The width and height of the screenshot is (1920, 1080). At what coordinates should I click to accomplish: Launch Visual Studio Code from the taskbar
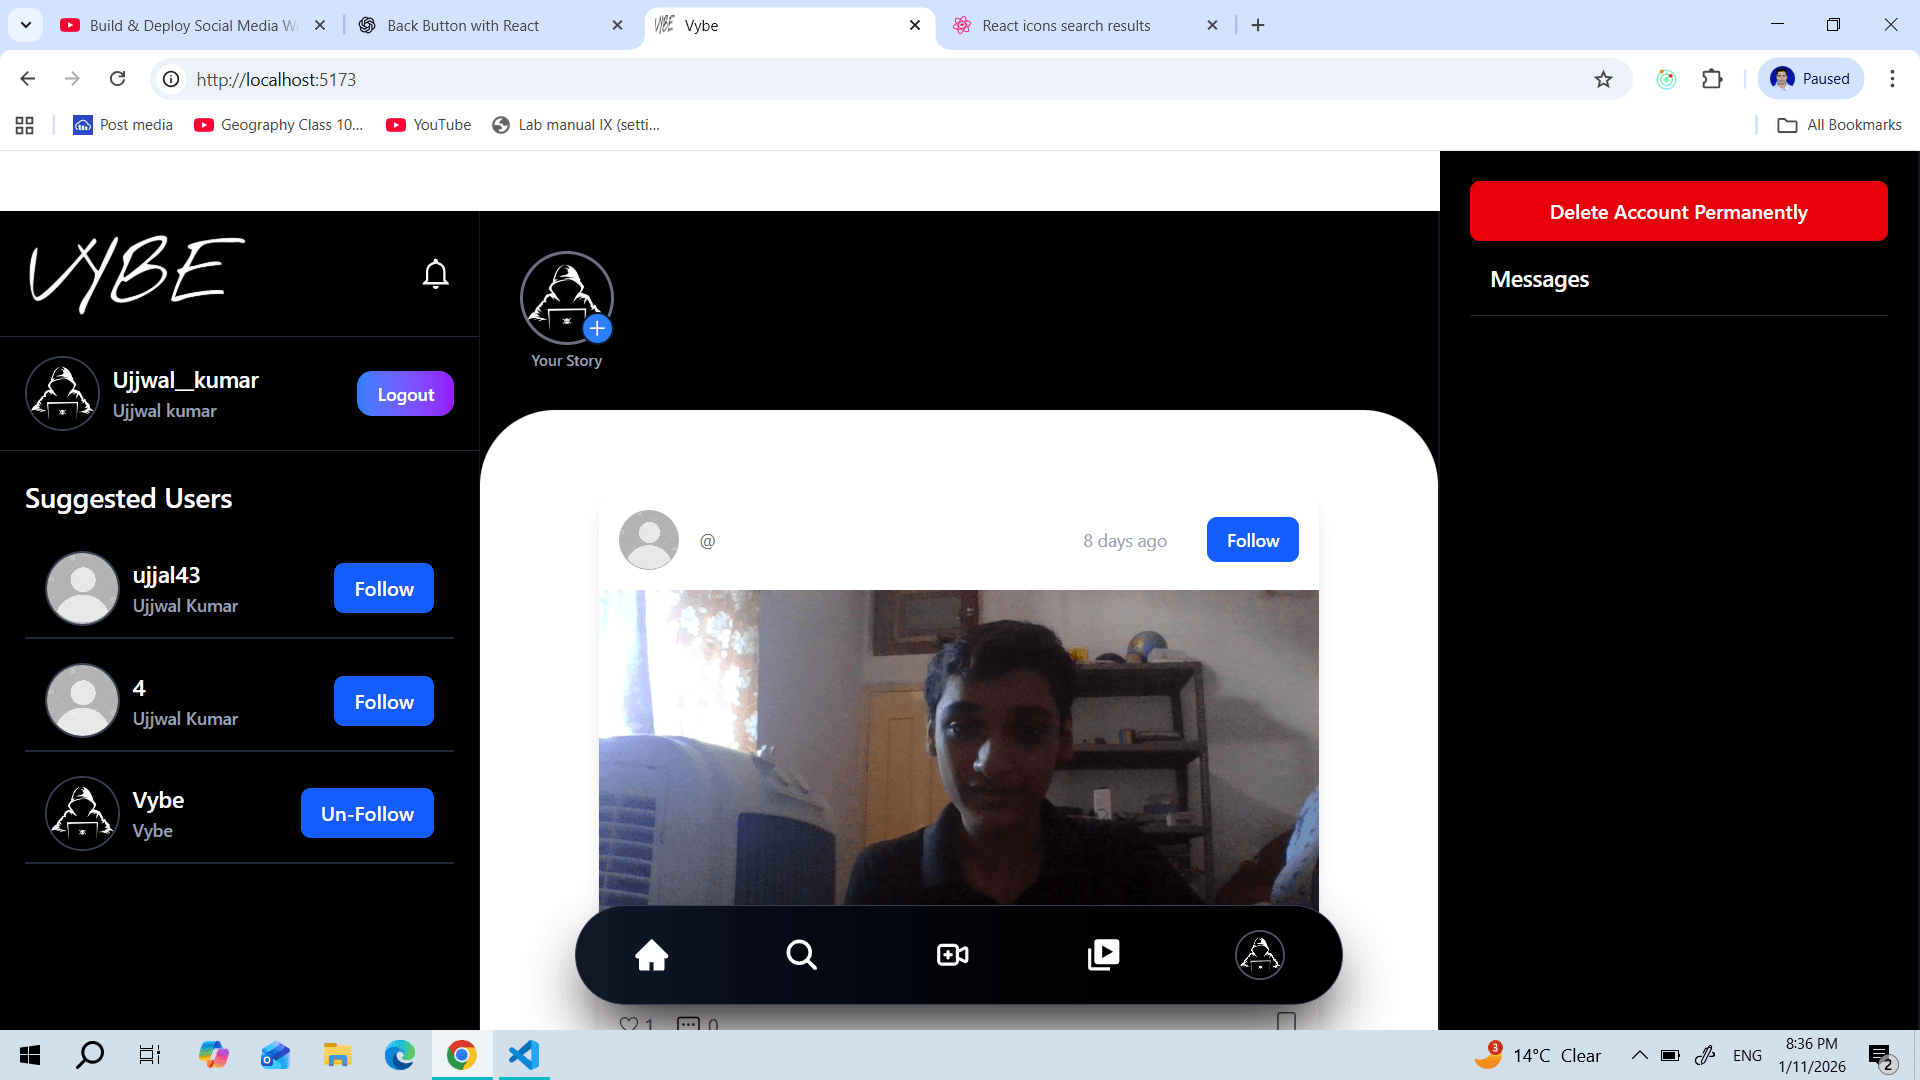point(523,1054)
